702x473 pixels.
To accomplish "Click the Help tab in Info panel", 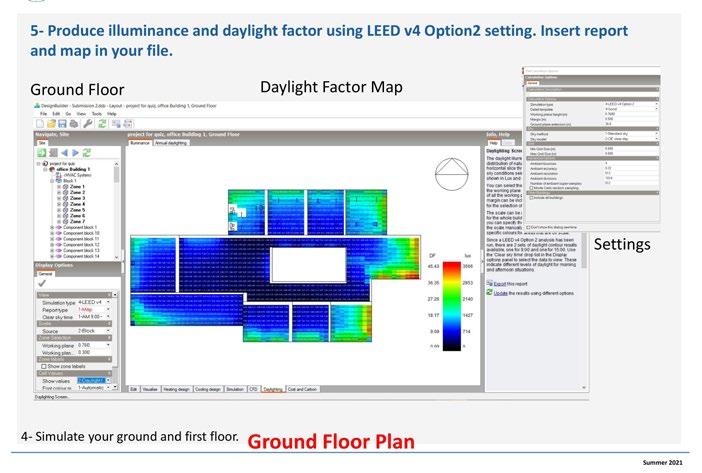I will (493, 143).
